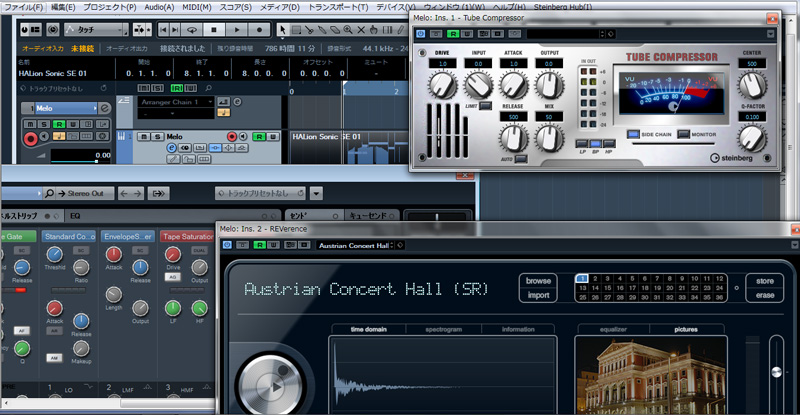Select HP filter in Tube Compressor

pos(608,143)
